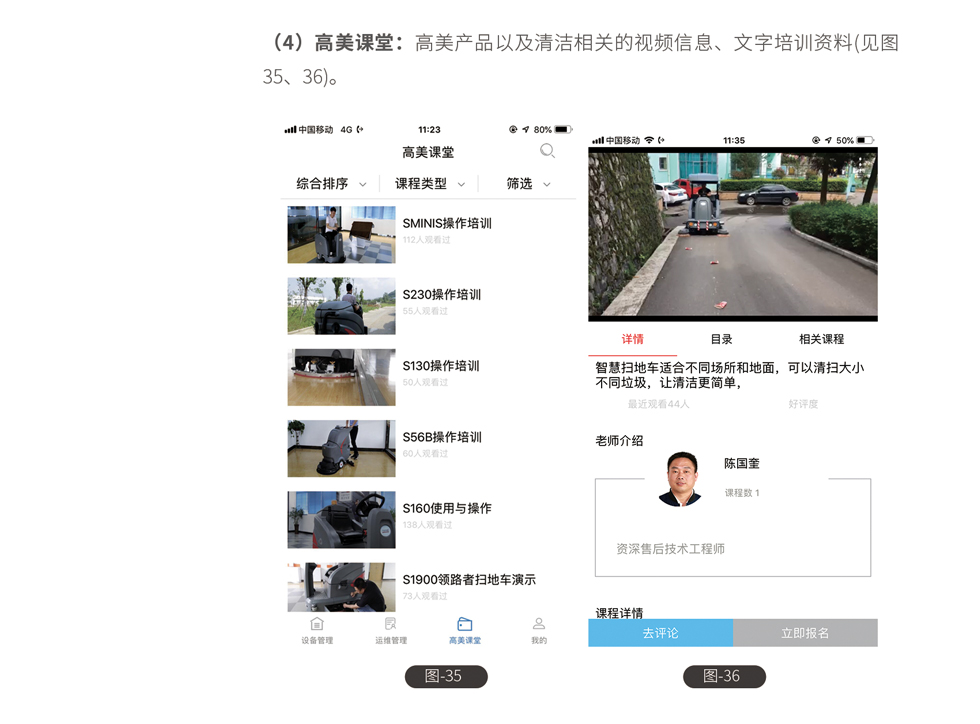Tap battery icon showing 80%

click(563, 130)
